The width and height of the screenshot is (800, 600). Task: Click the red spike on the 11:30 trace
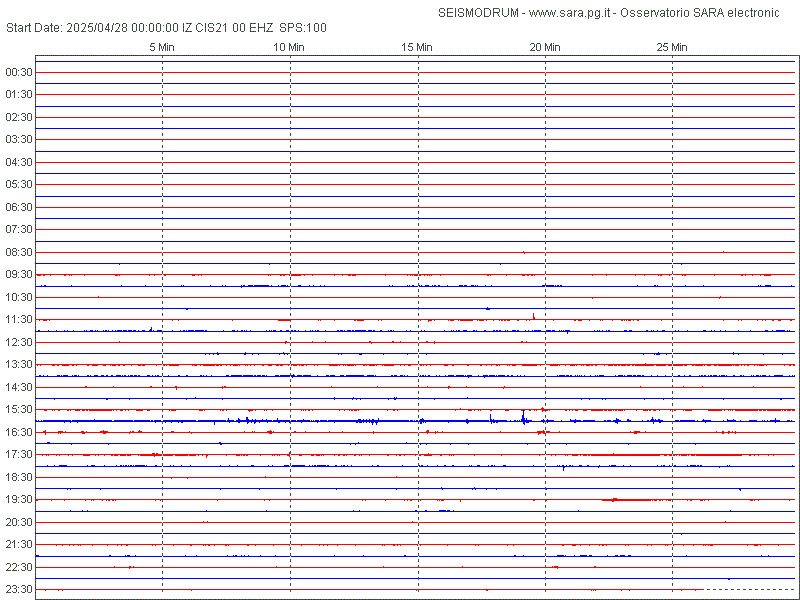coord(534,316)
